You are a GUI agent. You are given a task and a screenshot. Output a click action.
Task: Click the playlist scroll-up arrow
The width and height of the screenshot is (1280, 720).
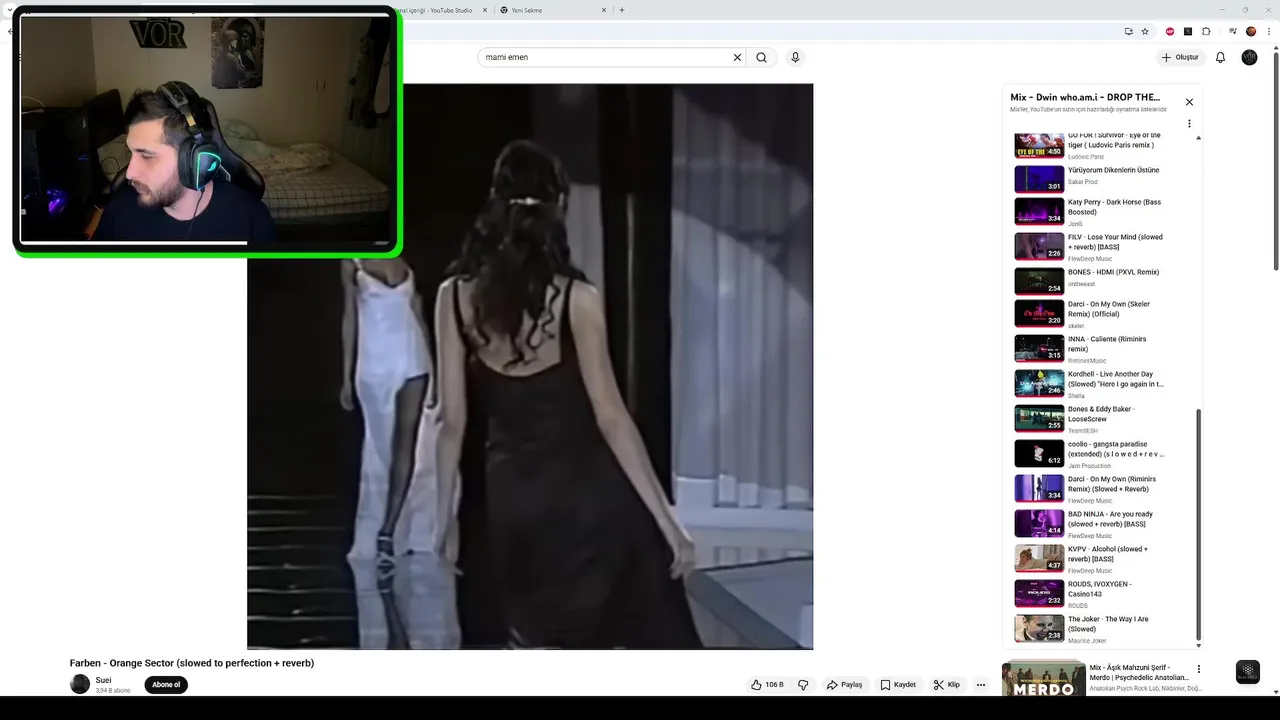pyautogui.click(x=1198, y=137)
